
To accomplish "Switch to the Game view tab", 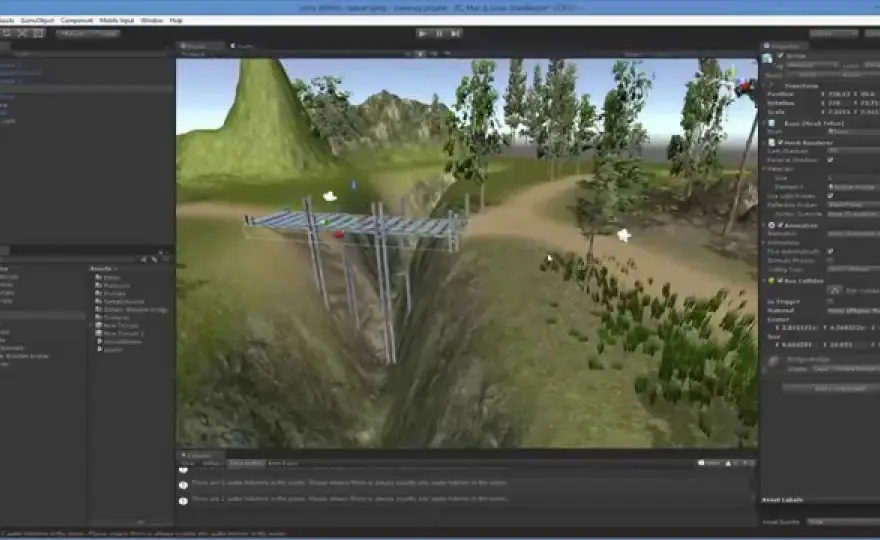I will [x=242, y=46].
